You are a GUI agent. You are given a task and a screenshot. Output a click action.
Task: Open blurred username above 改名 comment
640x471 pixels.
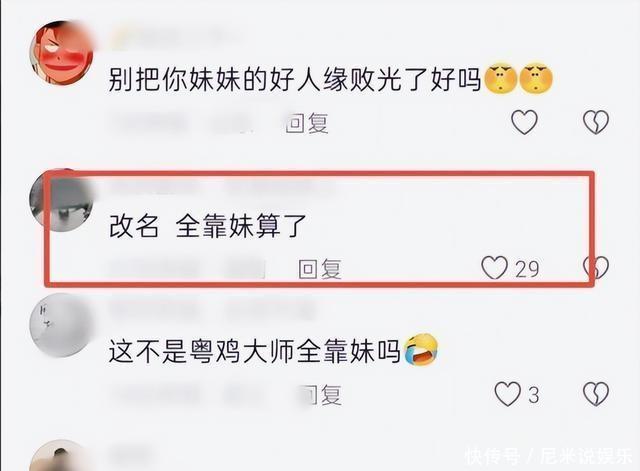[x=222, y=186]
